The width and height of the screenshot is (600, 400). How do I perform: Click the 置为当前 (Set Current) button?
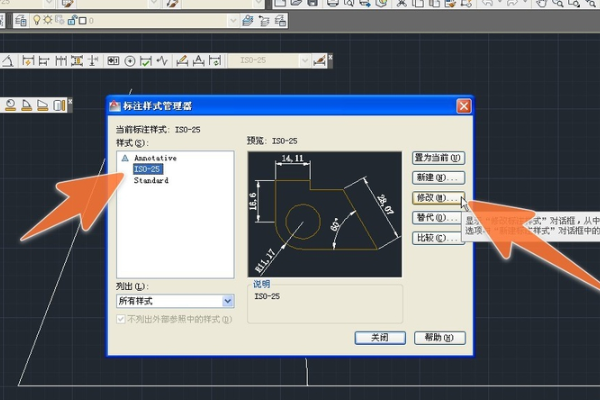coord(438,158)
